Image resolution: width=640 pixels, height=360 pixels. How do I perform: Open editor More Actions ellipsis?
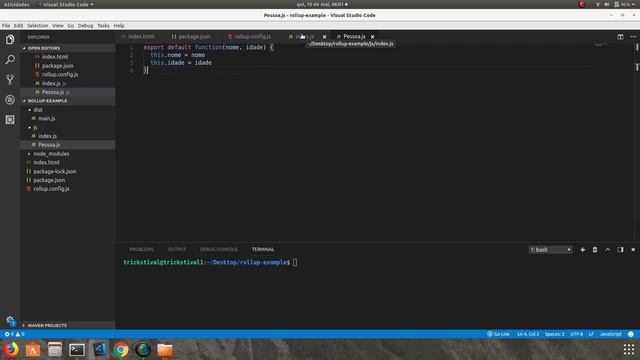(x=633, y=37)
